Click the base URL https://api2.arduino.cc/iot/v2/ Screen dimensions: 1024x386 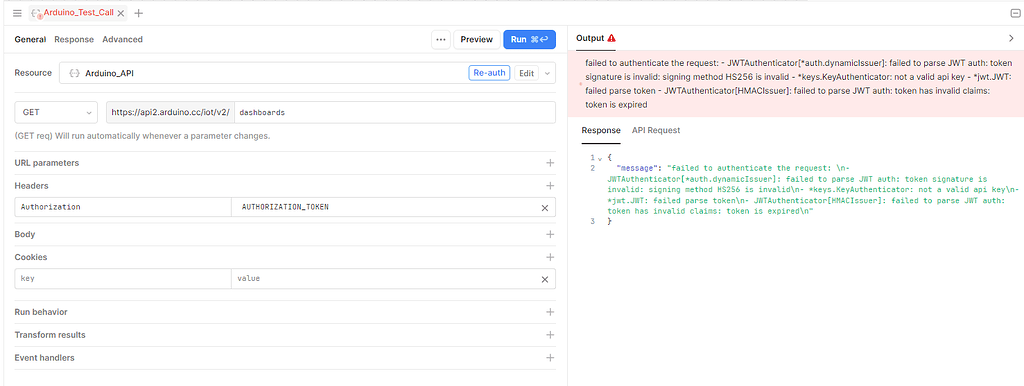tap(170, 112)
